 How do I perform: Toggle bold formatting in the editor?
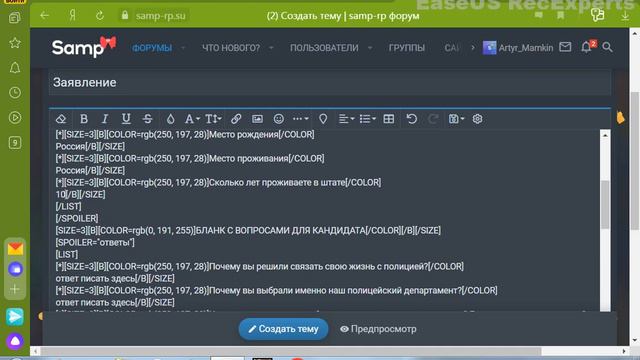click(x=84, y=119)
